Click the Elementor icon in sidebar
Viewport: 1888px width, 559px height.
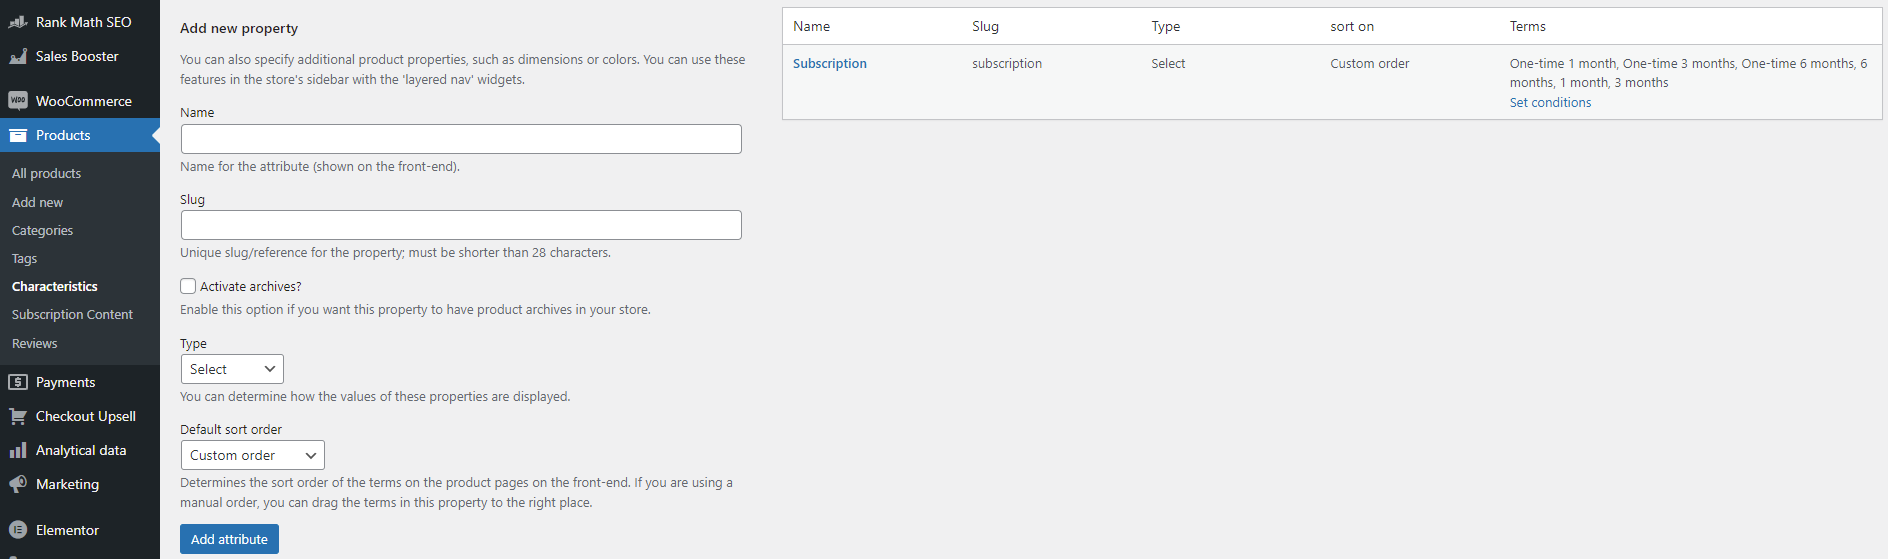(18, 530)
